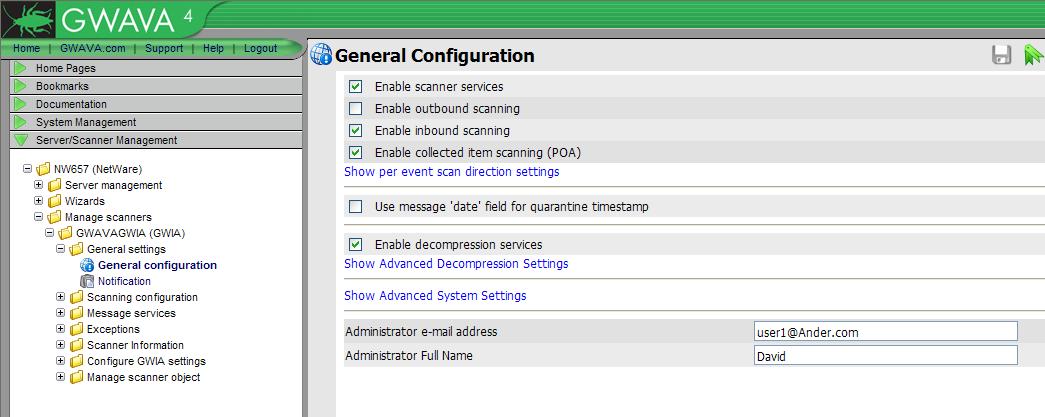Viewport: 1045px width, 417px height.
Task: Collapse the GWAVAGWIA (GWIA) node
Action: click(49, 233)
